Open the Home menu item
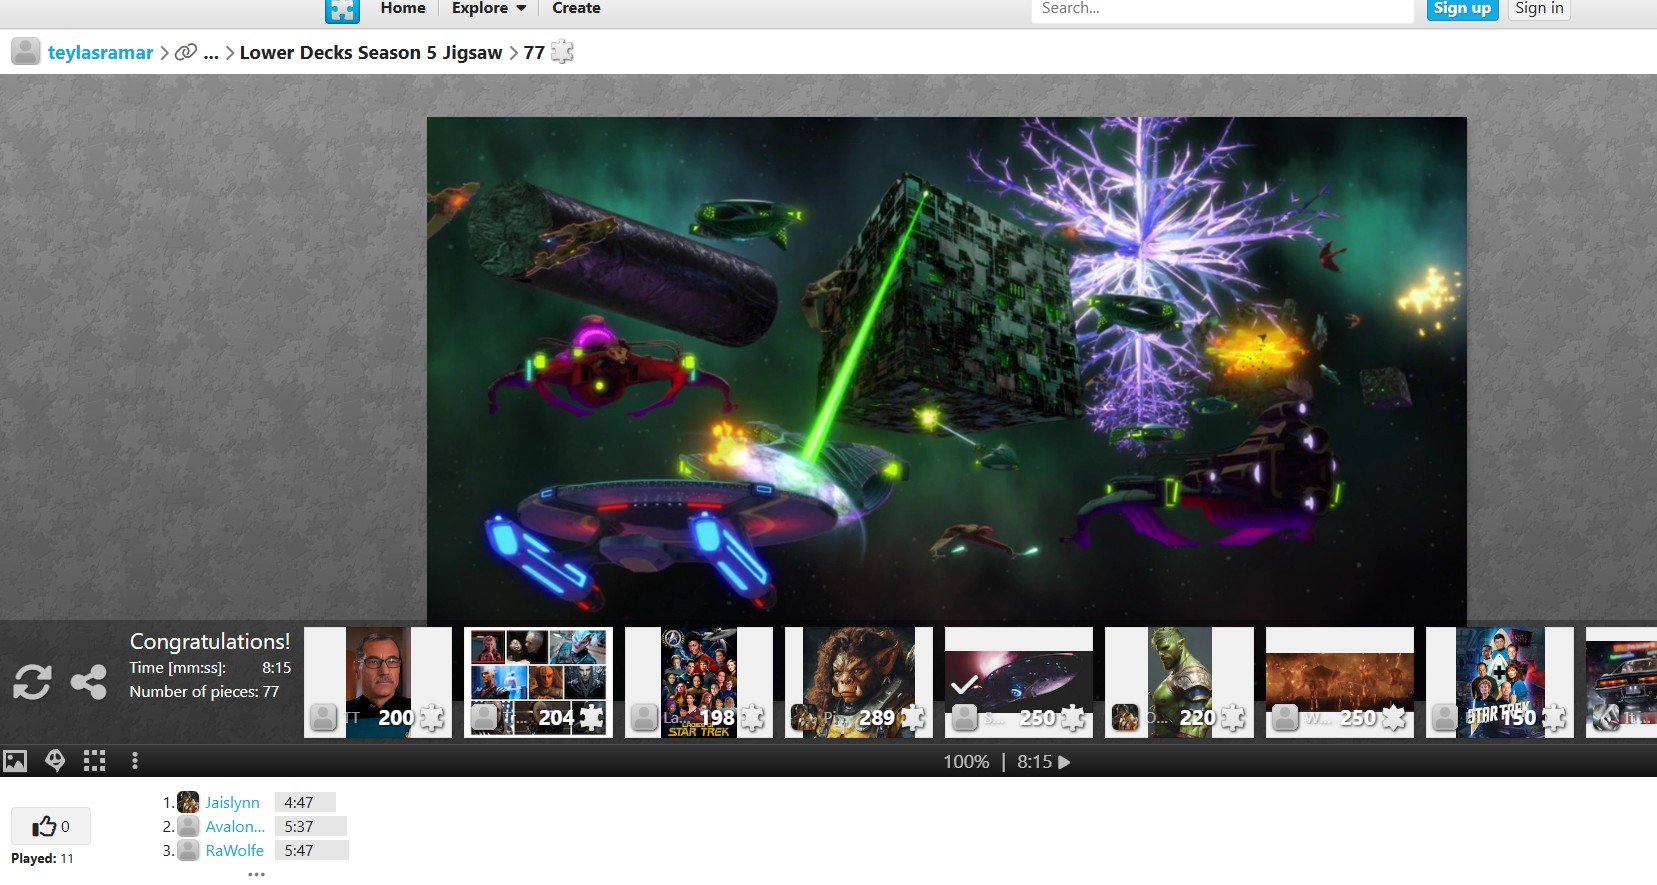The height and width of the screenshot is (885, 1657). click(x=403, y=8)
